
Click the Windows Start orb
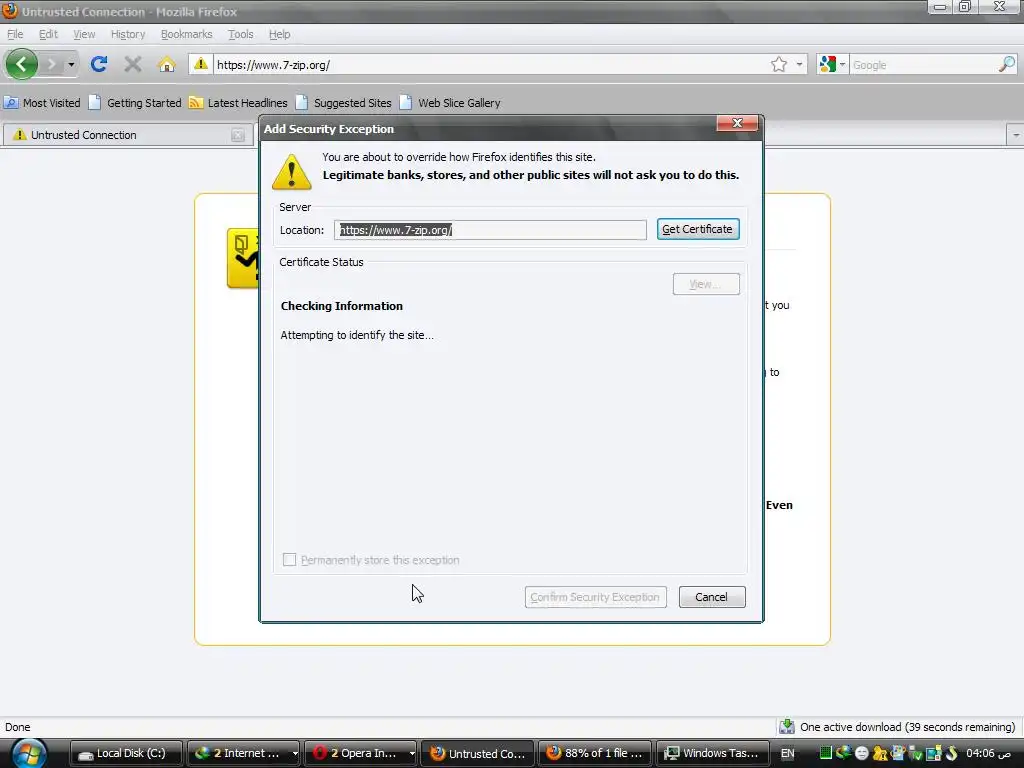click(x=27, y=753)
